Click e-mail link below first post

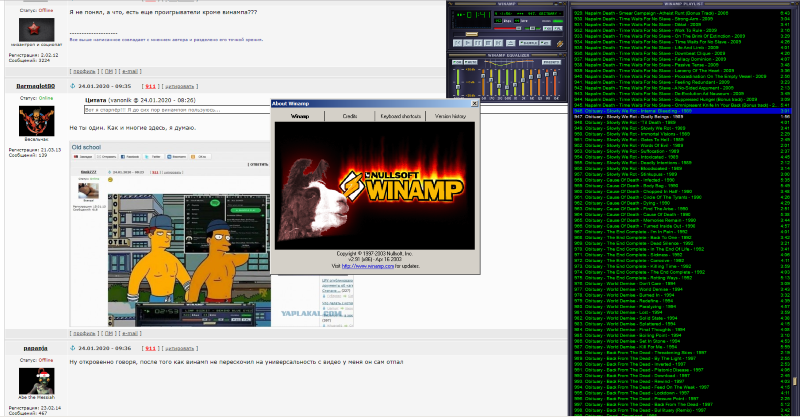point(130,71)
